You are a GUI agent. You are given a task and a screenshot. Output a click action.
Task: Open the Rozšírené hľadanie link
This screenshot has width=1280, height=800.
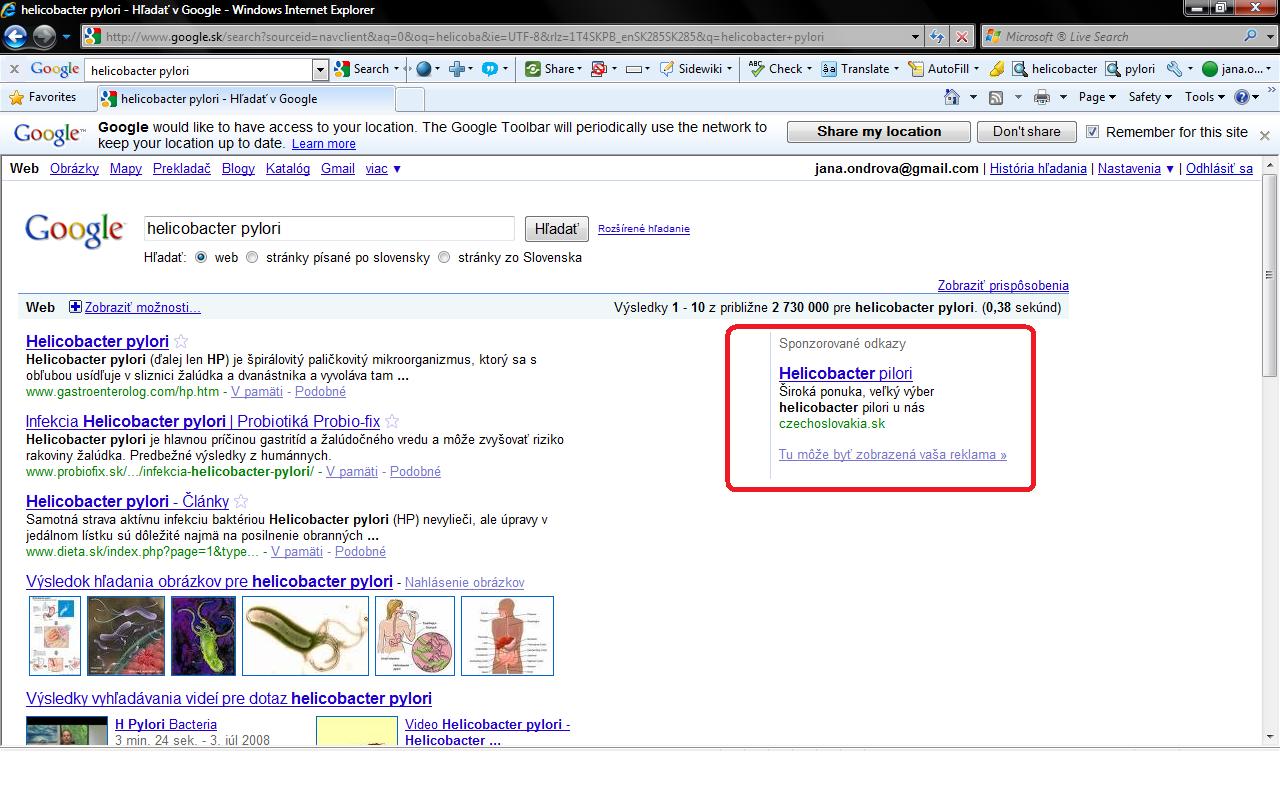[x=644, y=229]
